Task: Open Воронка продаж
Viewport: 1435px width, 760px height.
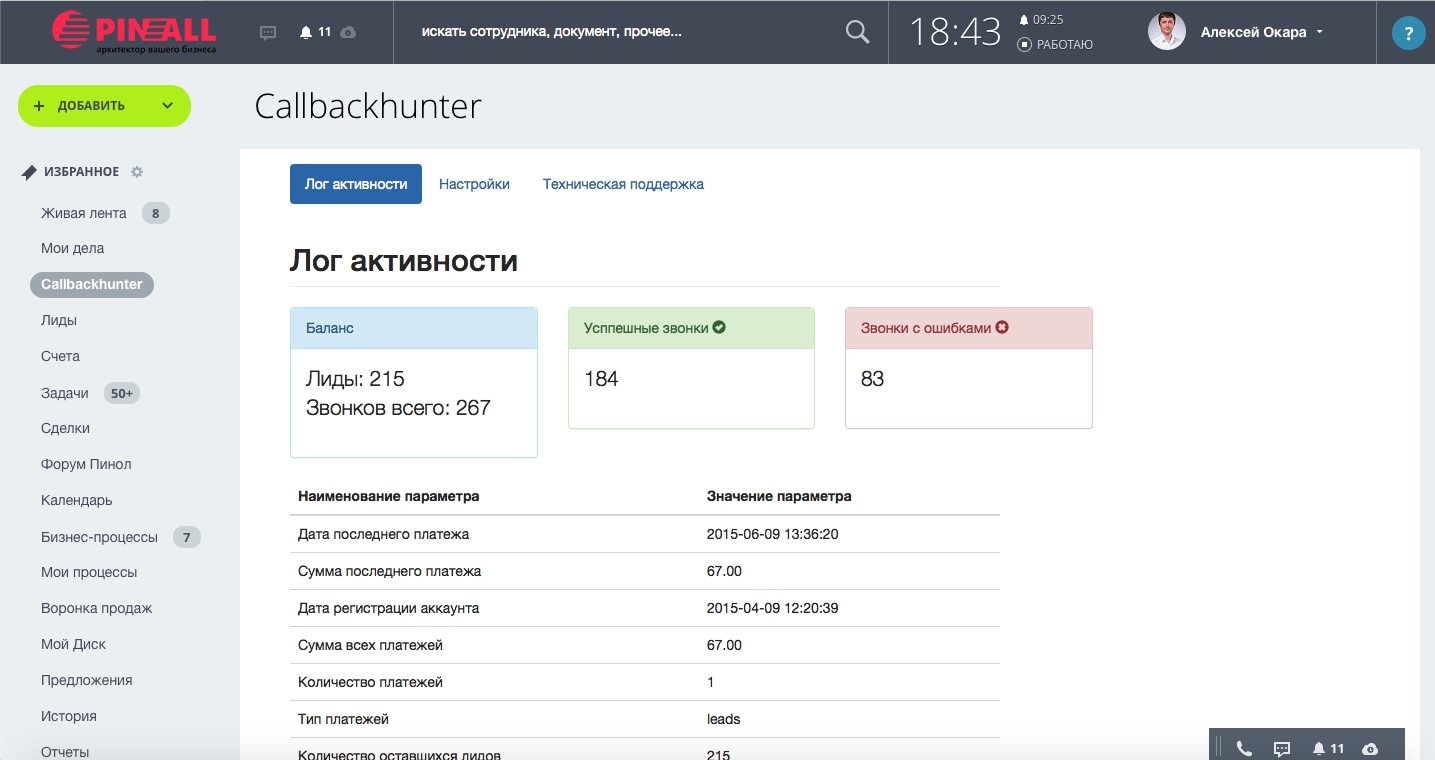Action: coord(97,608)
